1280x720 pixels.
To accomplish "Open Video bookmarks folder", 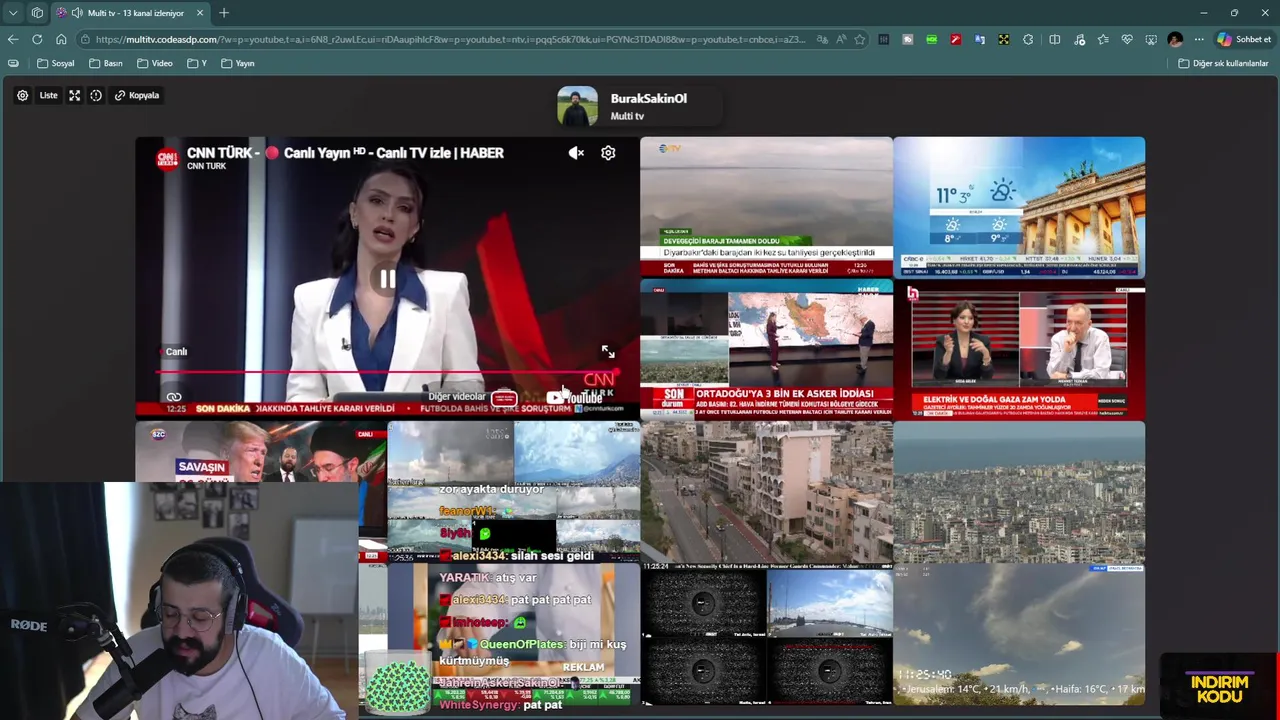I will 155,63.
